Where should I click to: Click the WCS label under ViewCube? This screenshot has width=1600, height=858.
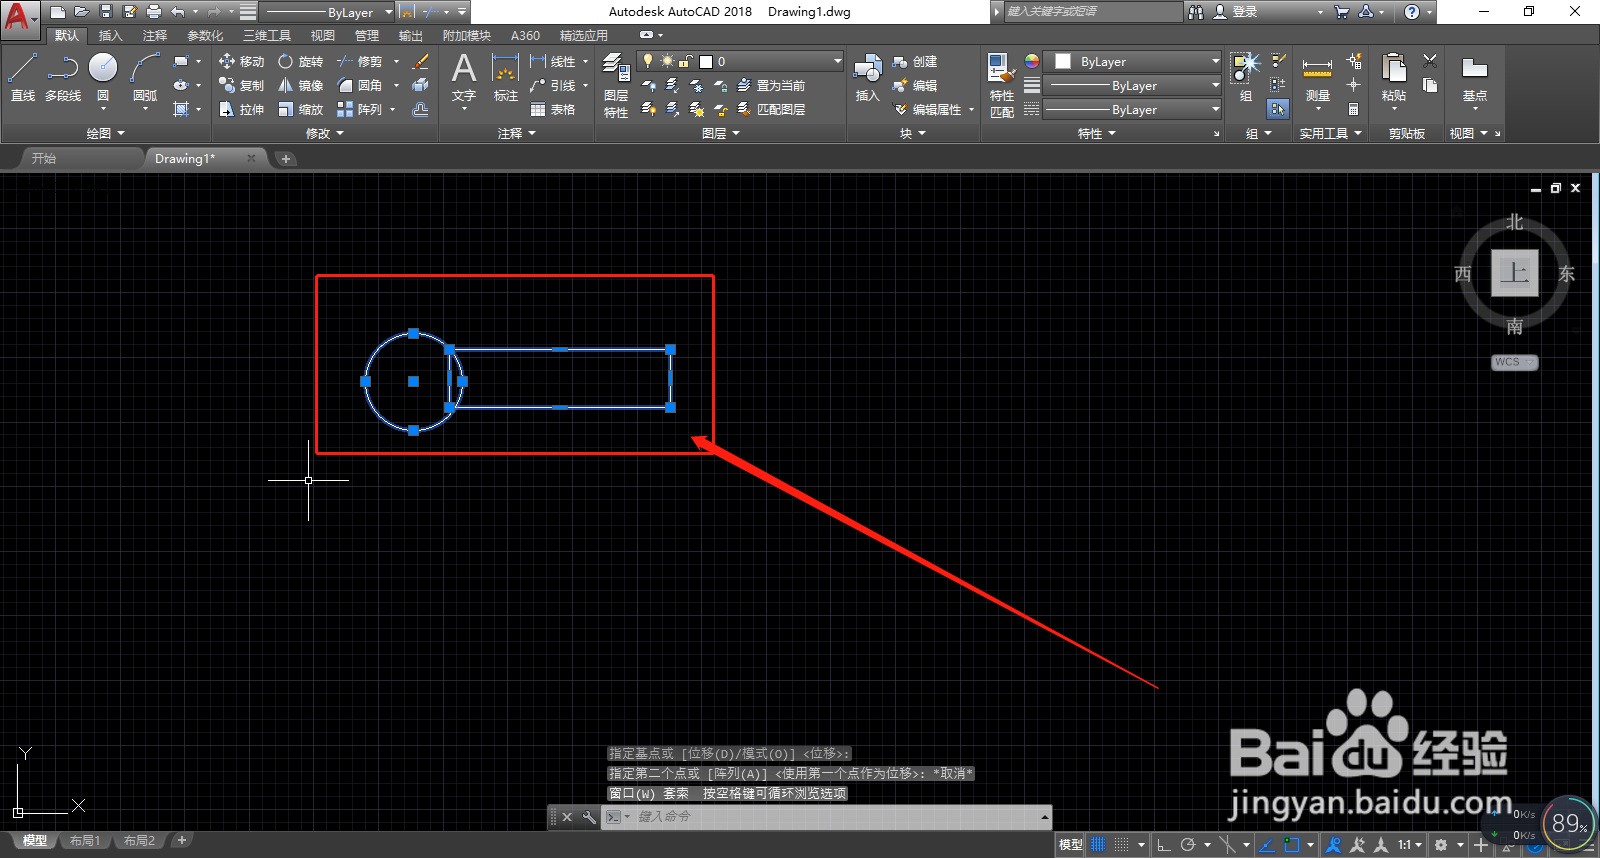1514,362
